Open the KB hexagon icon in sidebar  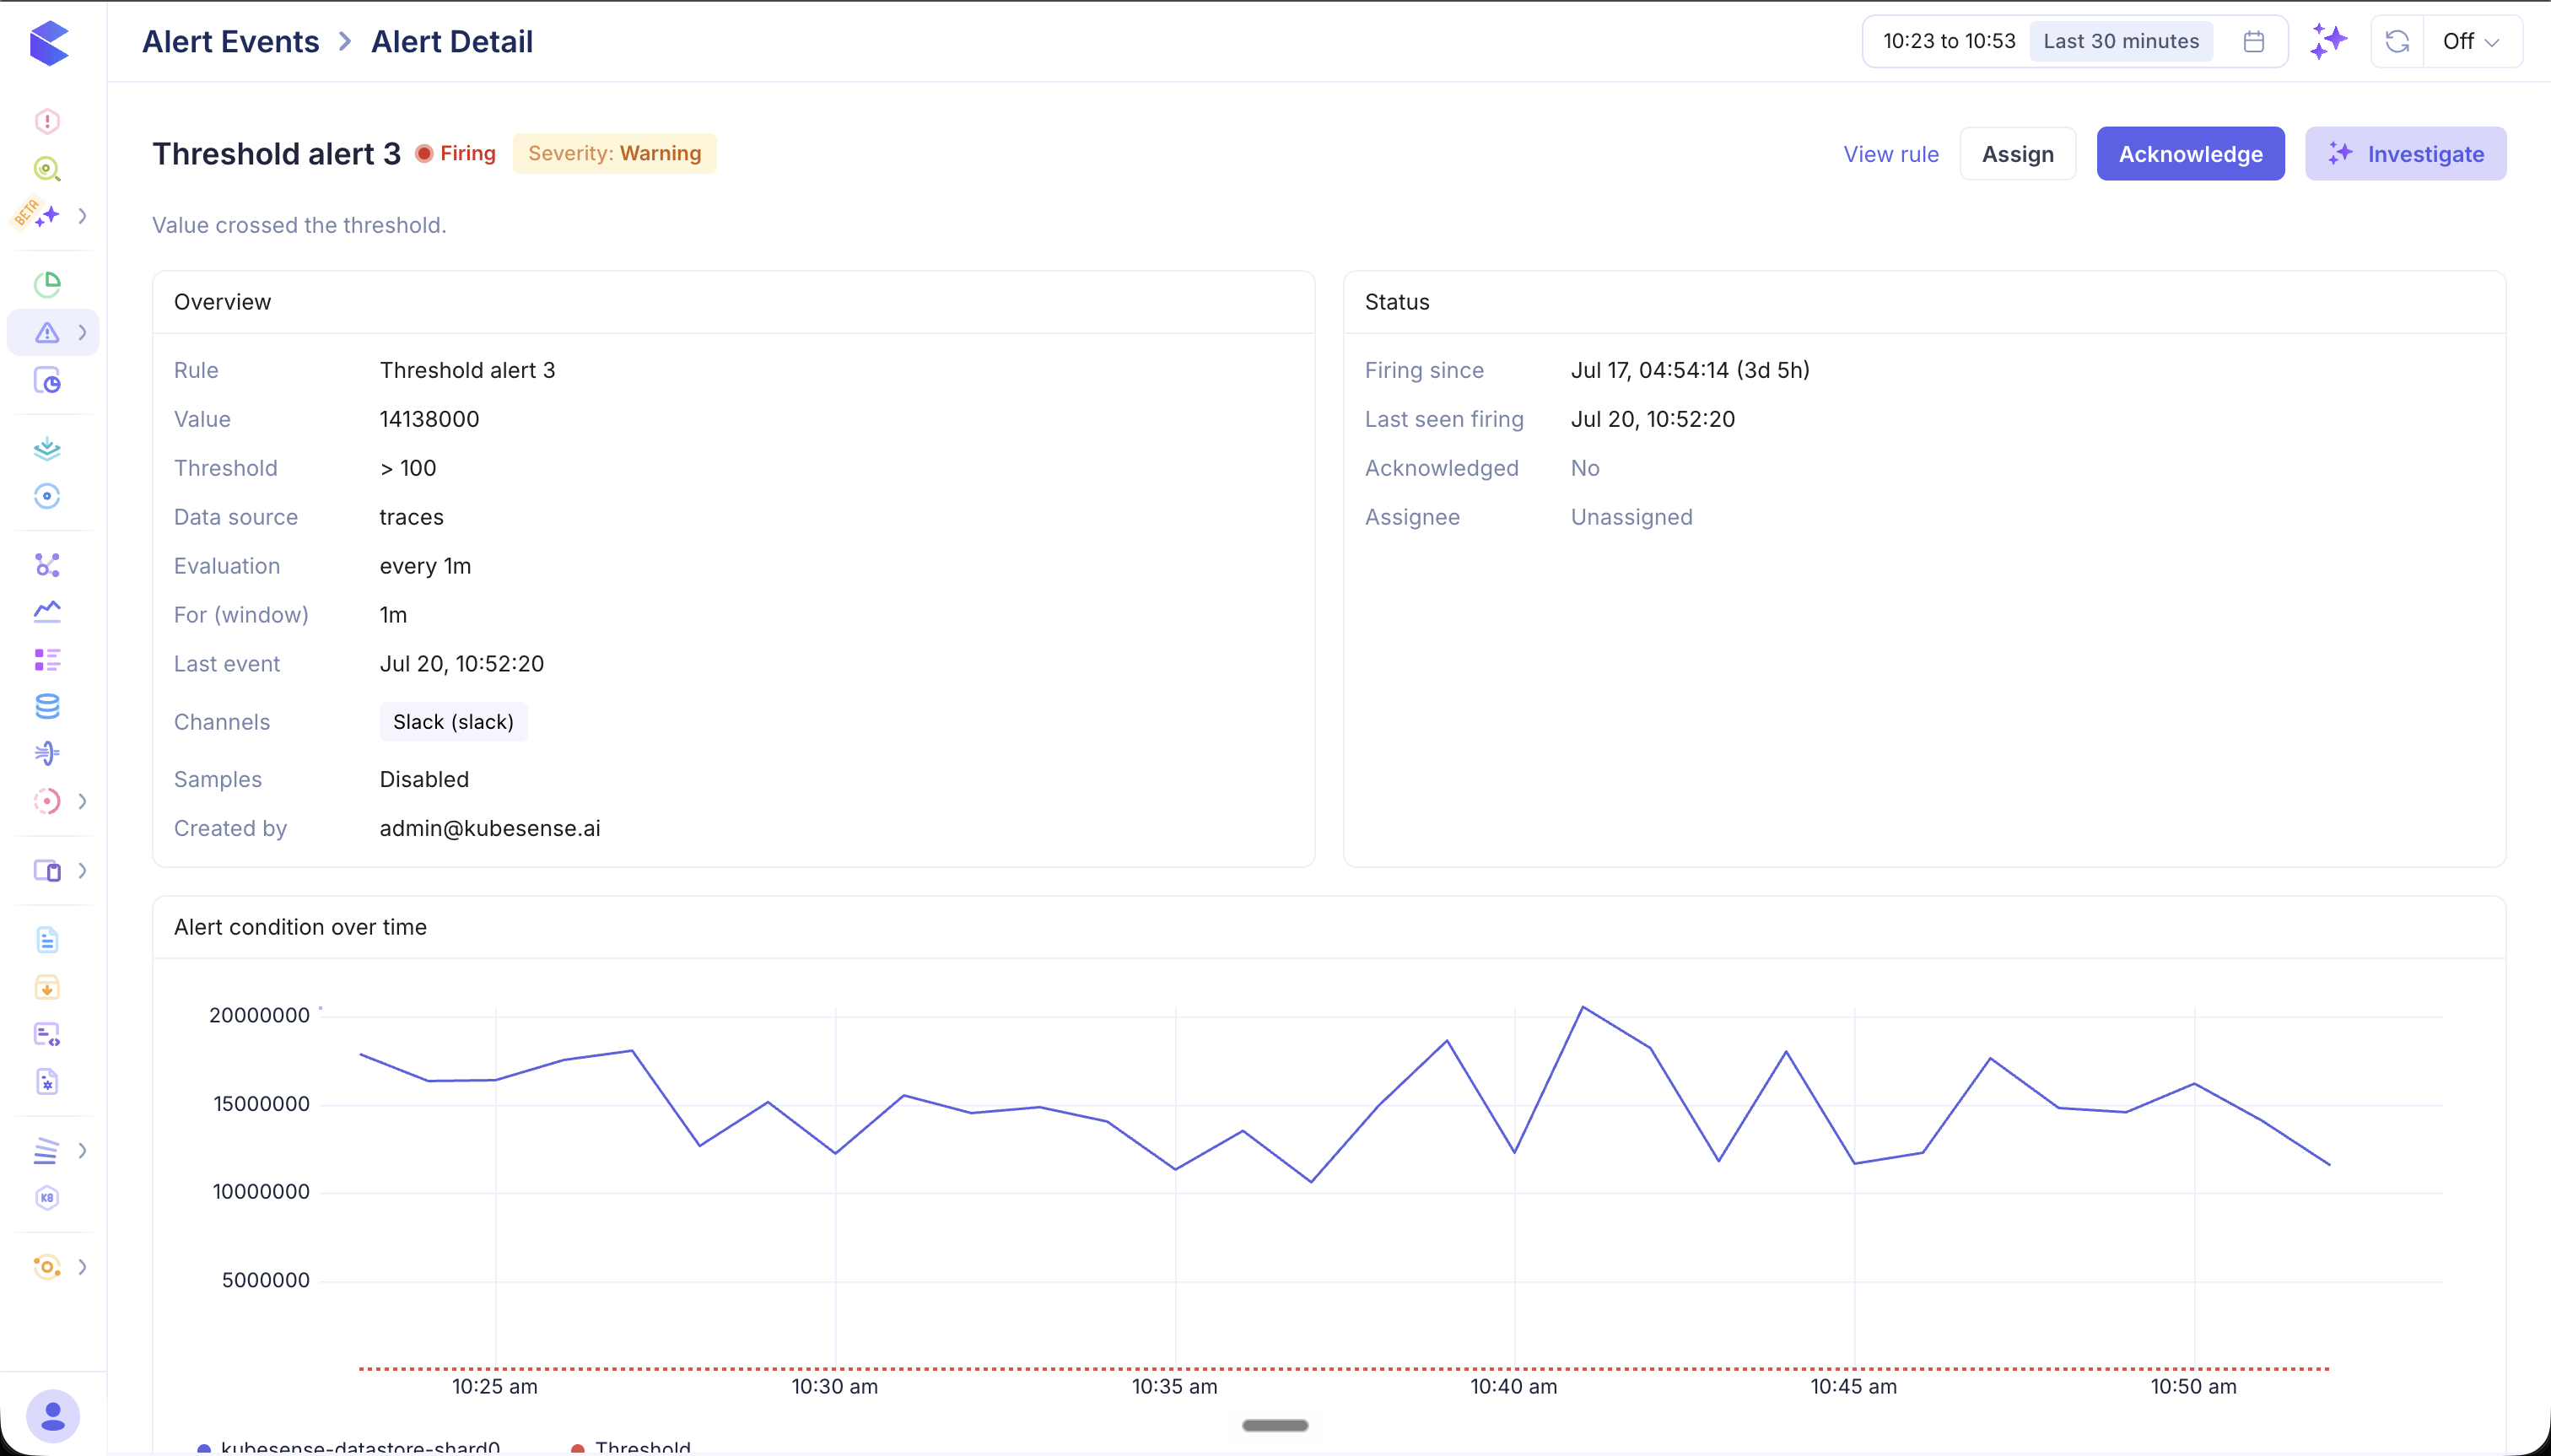[x=47, y=1198]
